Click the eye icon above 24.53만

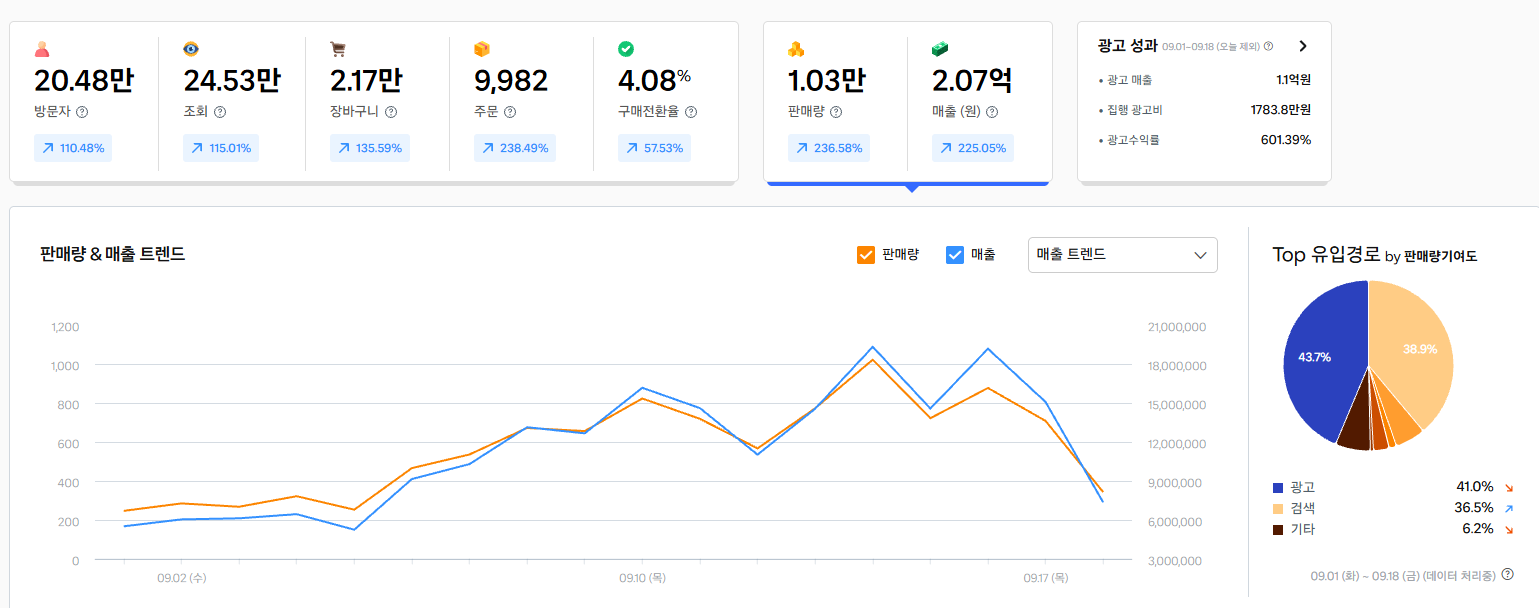click(x=191, y=49)
